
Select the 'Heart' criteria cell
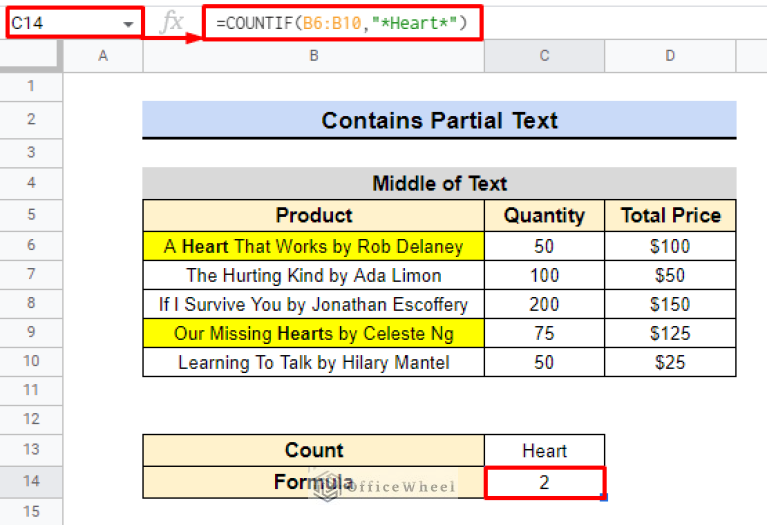544,450
